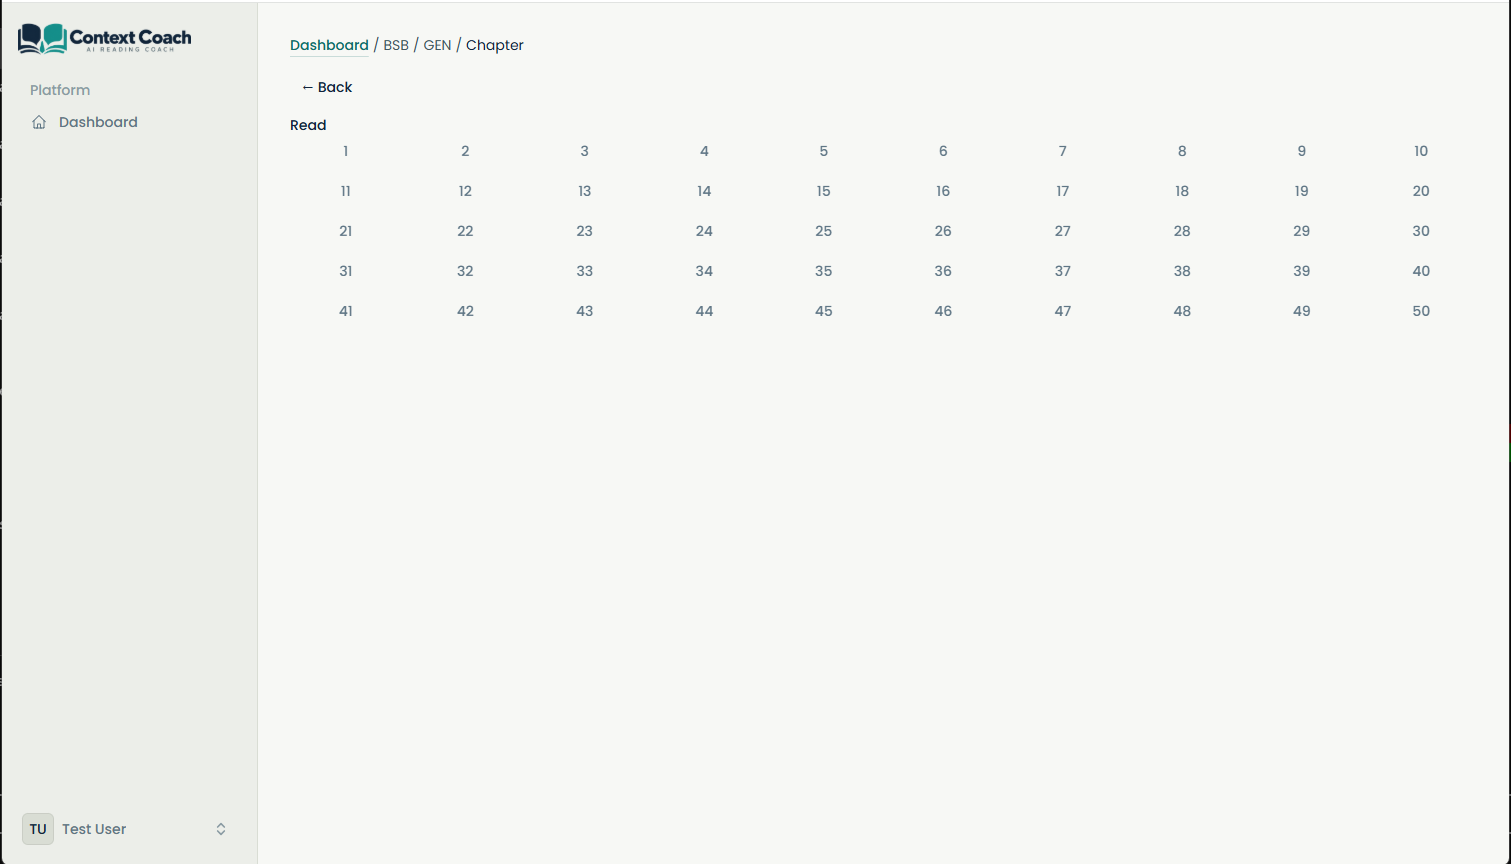Click the TU user avatar badge
This screenshot has width=1511, height=864.
(x=38, y=829)
